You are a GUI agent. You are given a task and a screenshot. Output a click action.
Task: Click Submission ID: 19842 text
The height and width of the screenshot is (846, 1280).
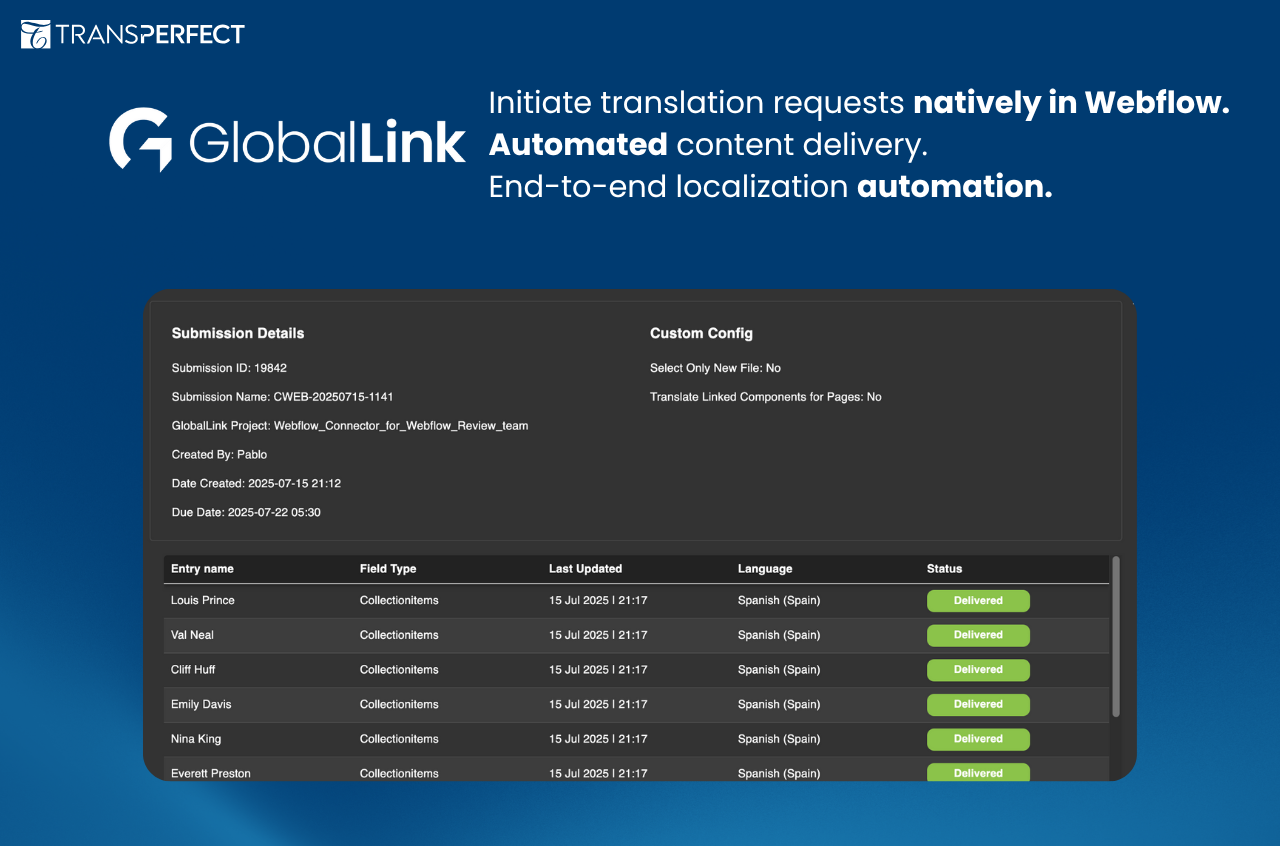click(x=229, y=368)
